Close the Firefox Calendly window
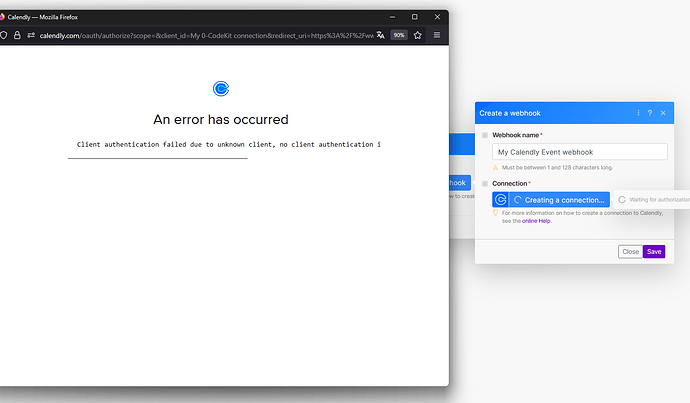 437,17
